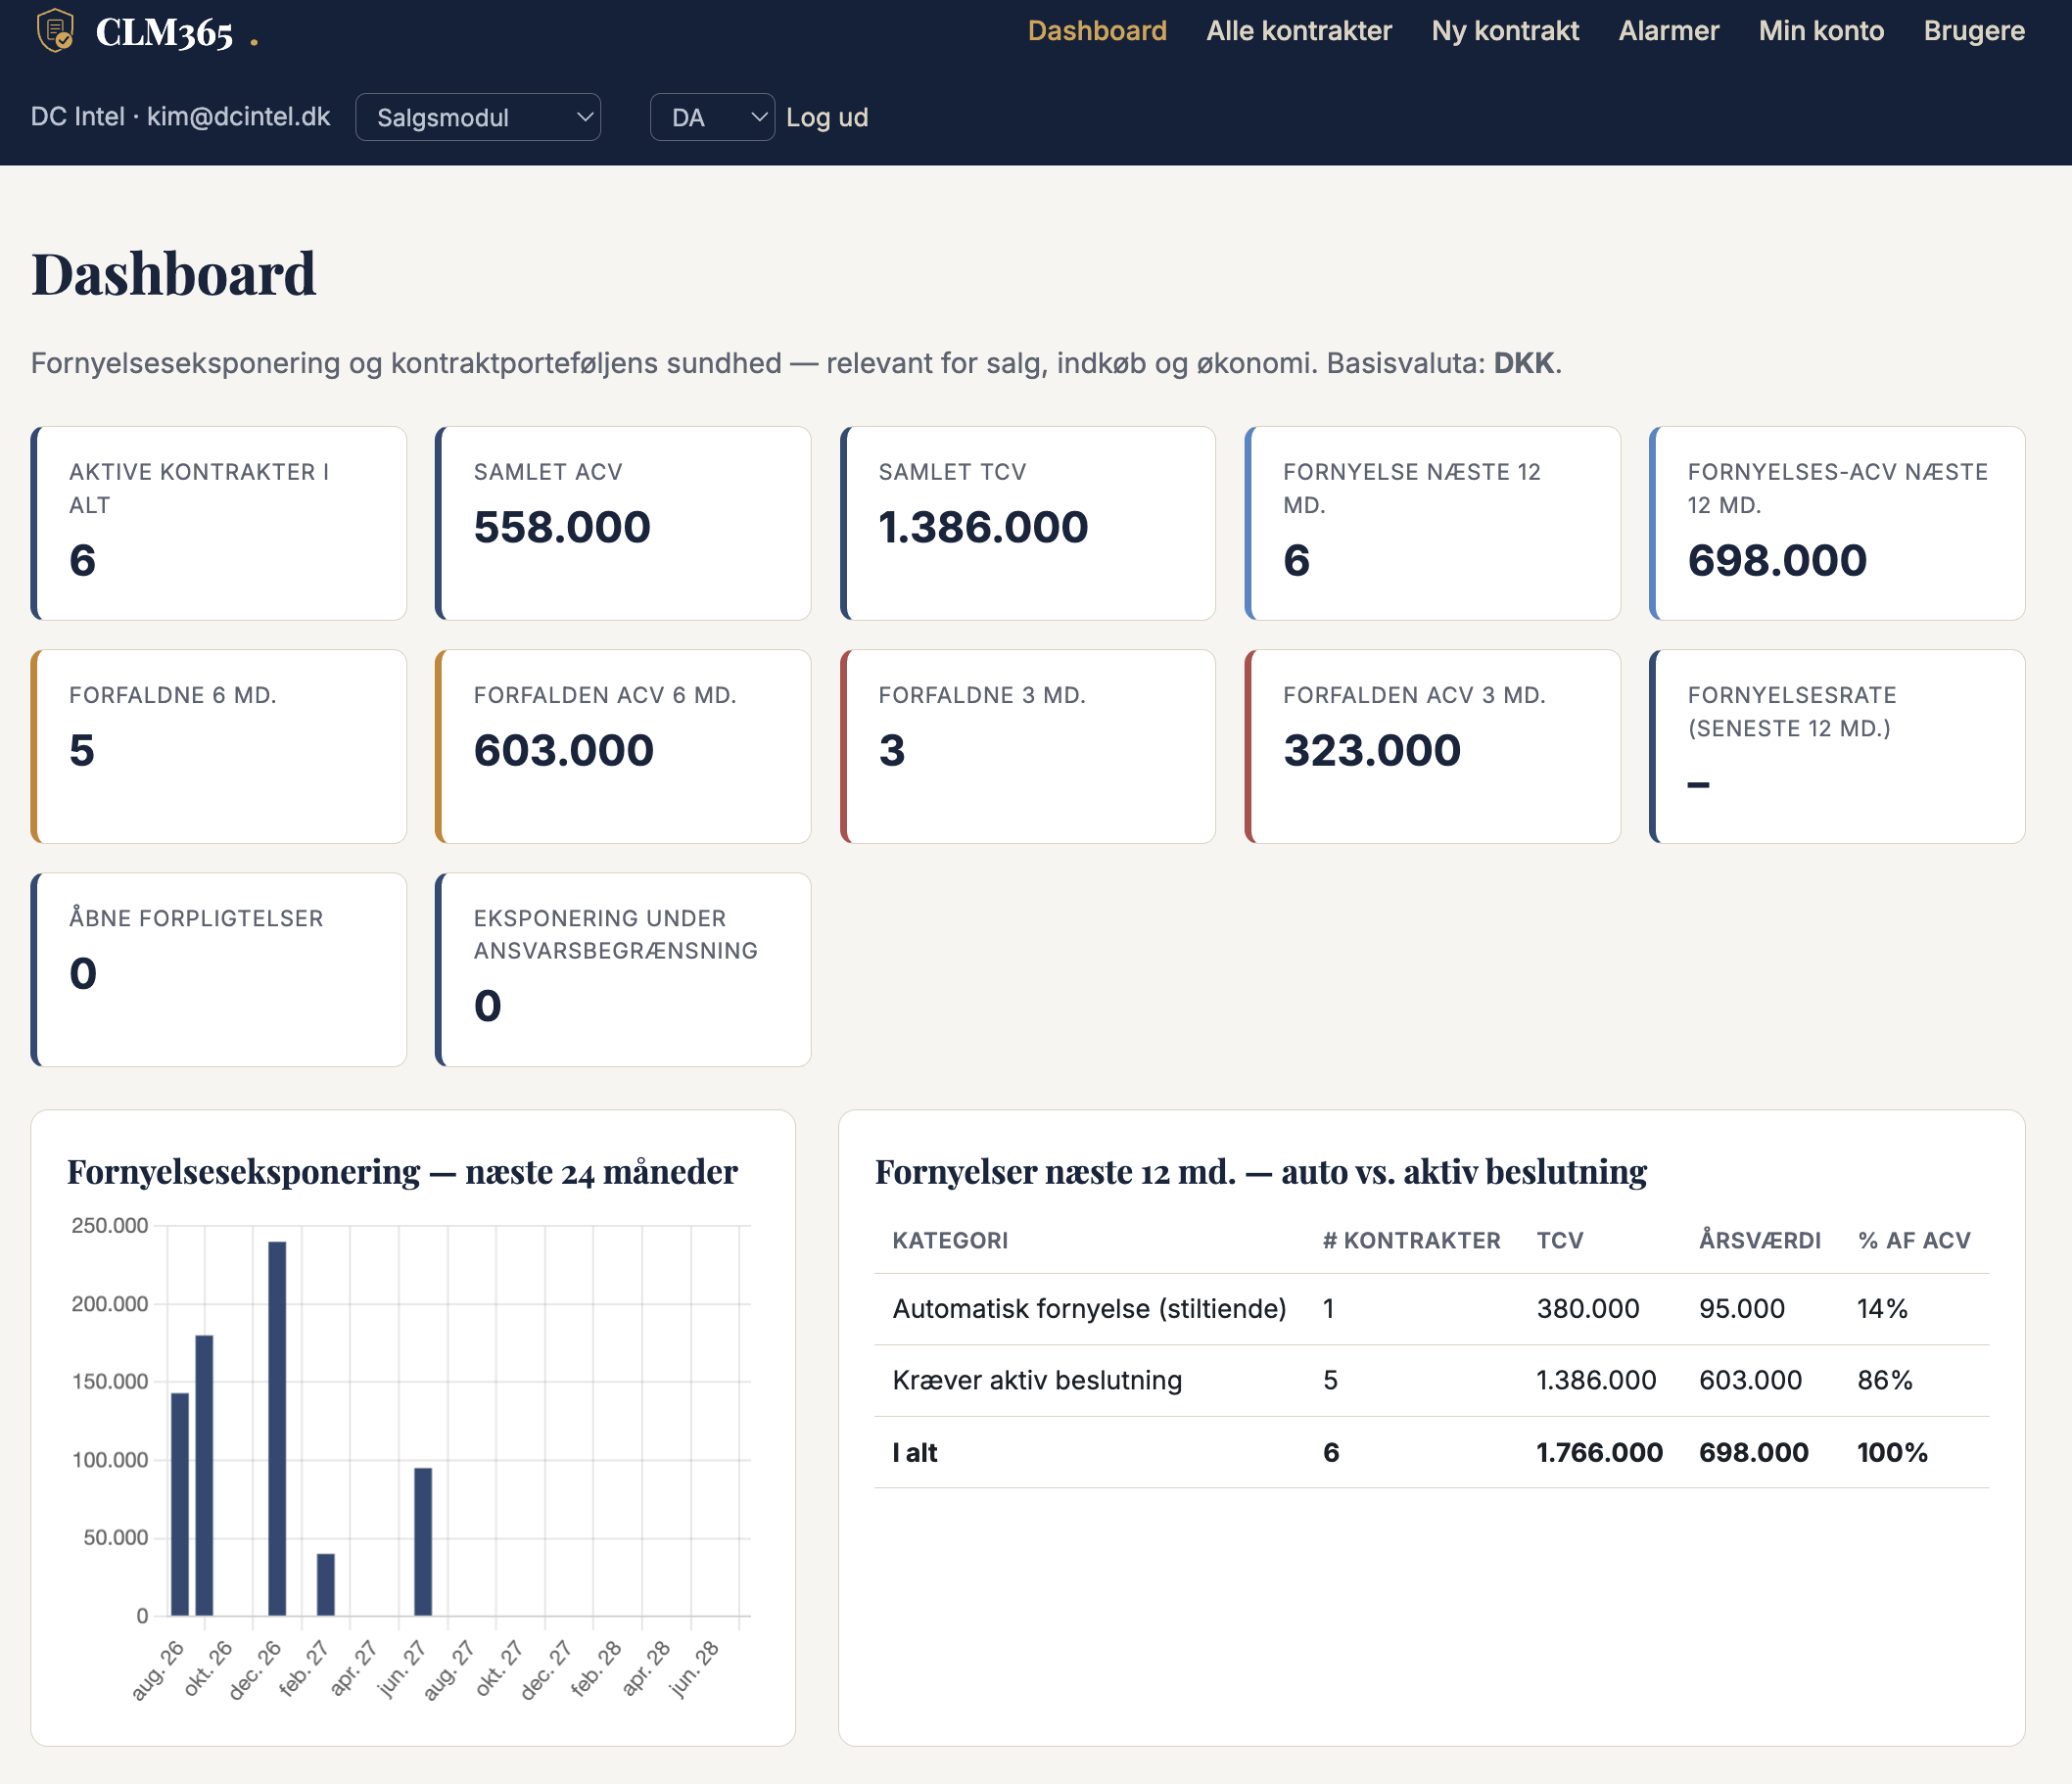Open the DA language dropdown

pos(712,117)
